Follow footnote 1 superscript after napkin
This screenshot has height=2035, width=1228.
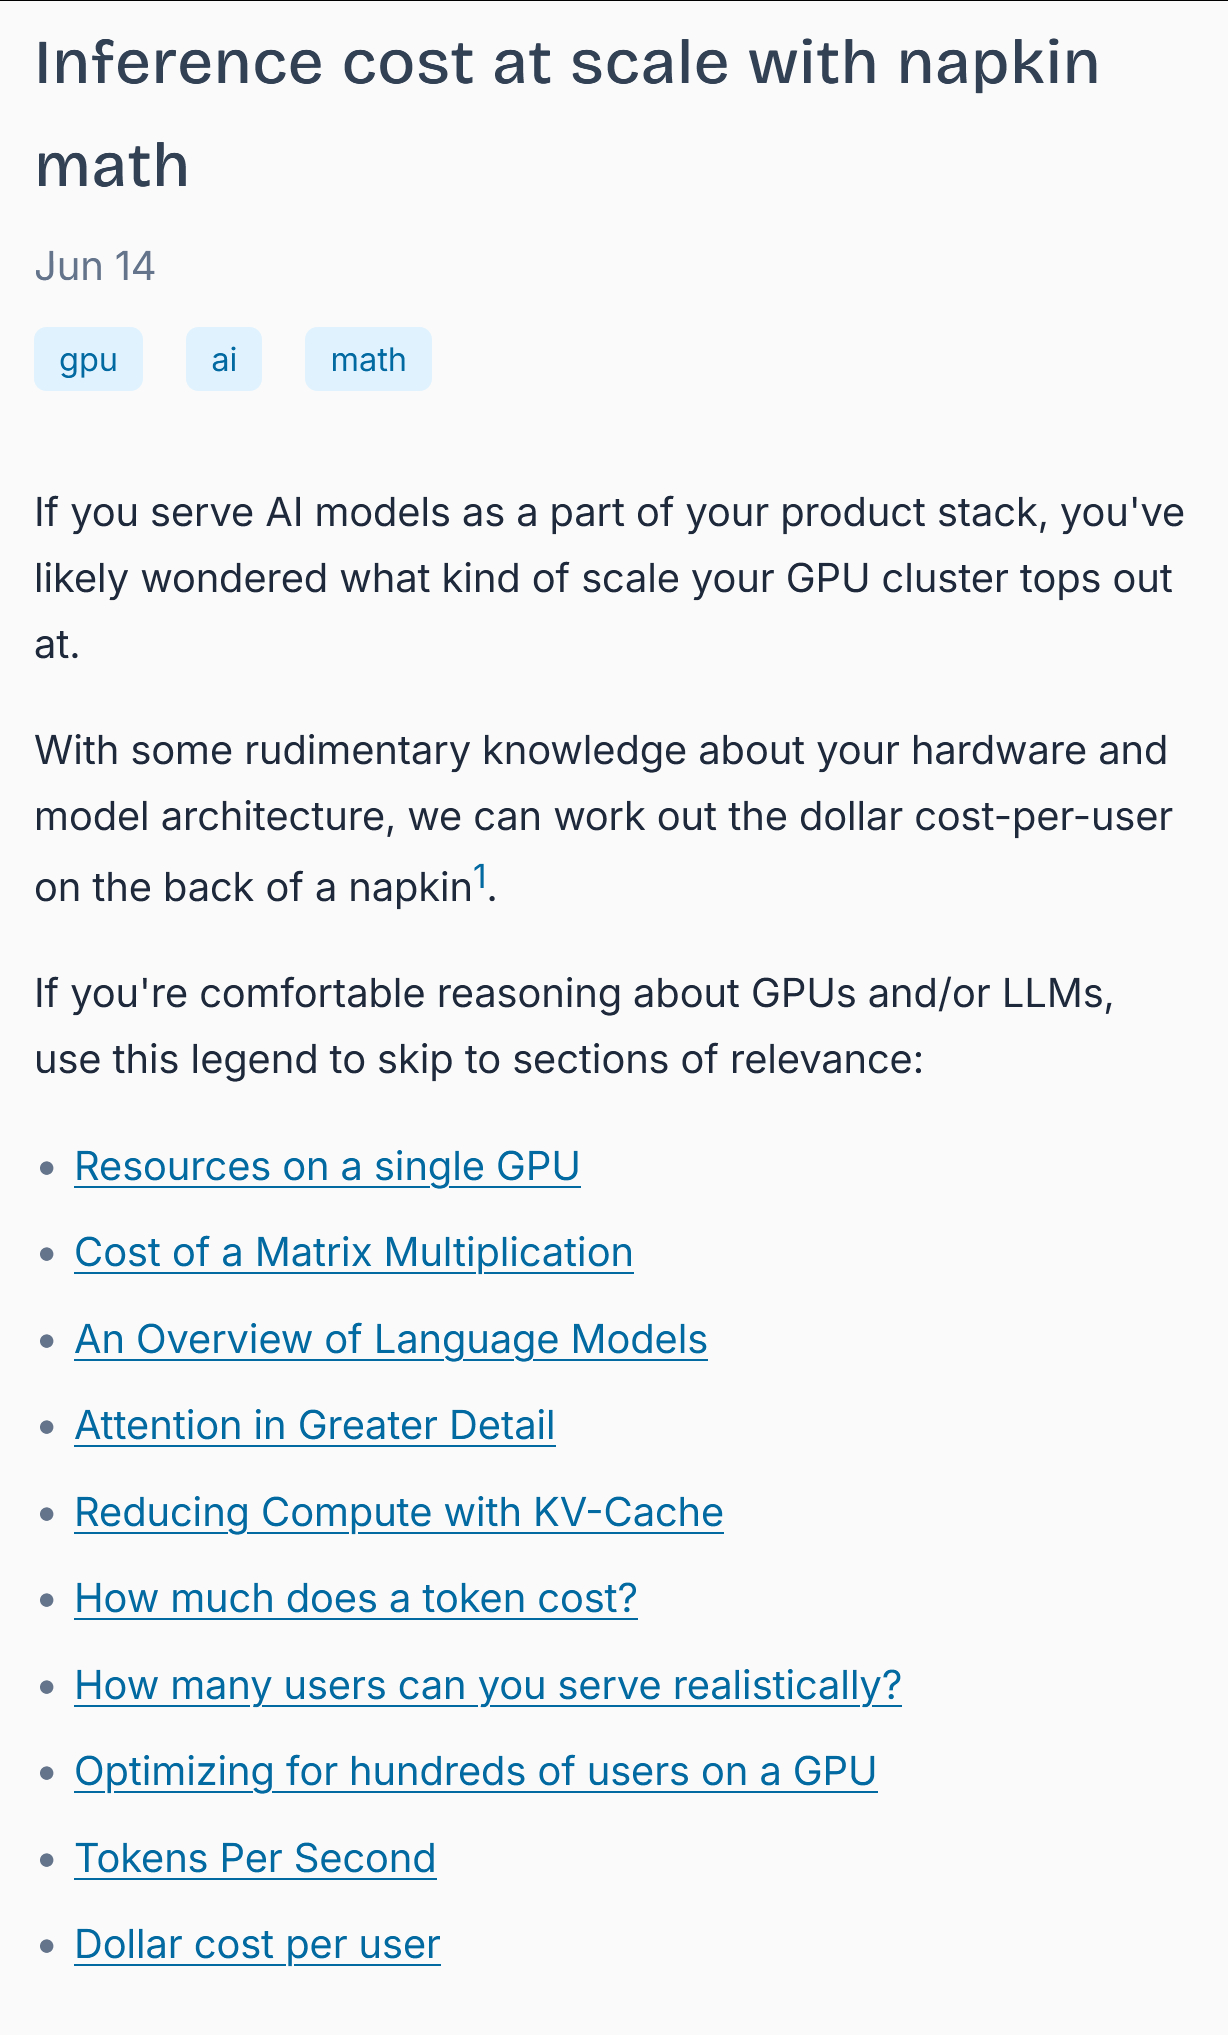(x=481, y=877)
